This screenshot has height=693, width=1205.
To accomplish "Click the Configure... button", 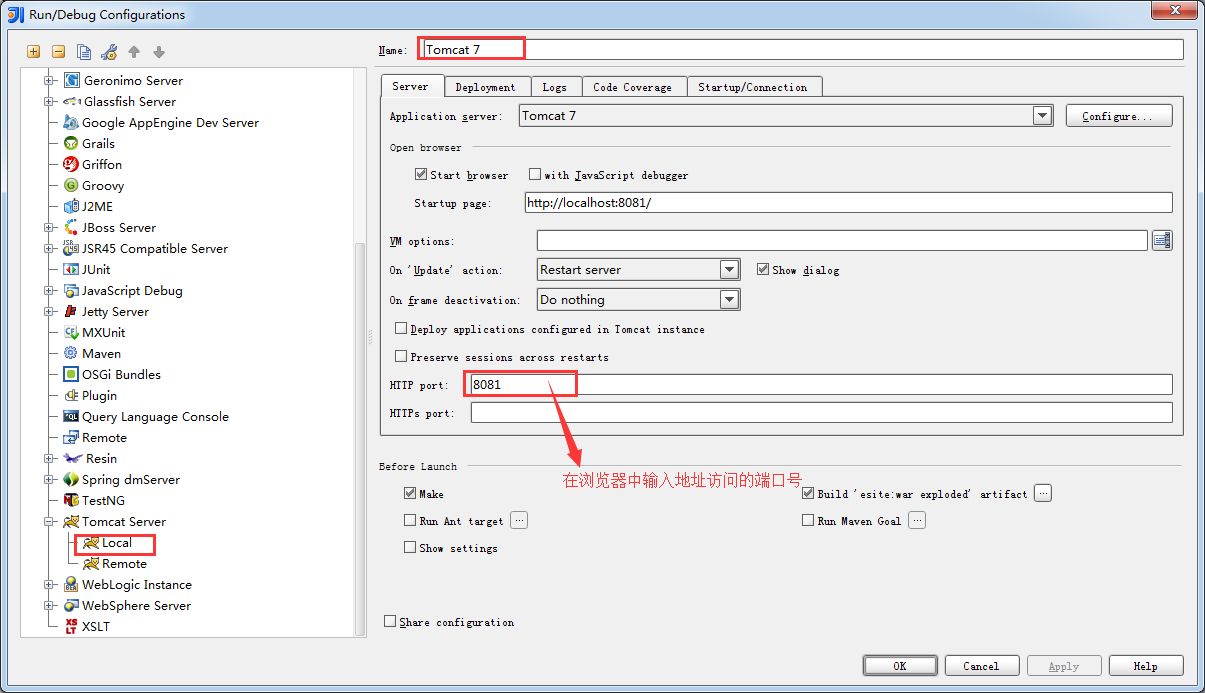I will [x=1119, y=116].
